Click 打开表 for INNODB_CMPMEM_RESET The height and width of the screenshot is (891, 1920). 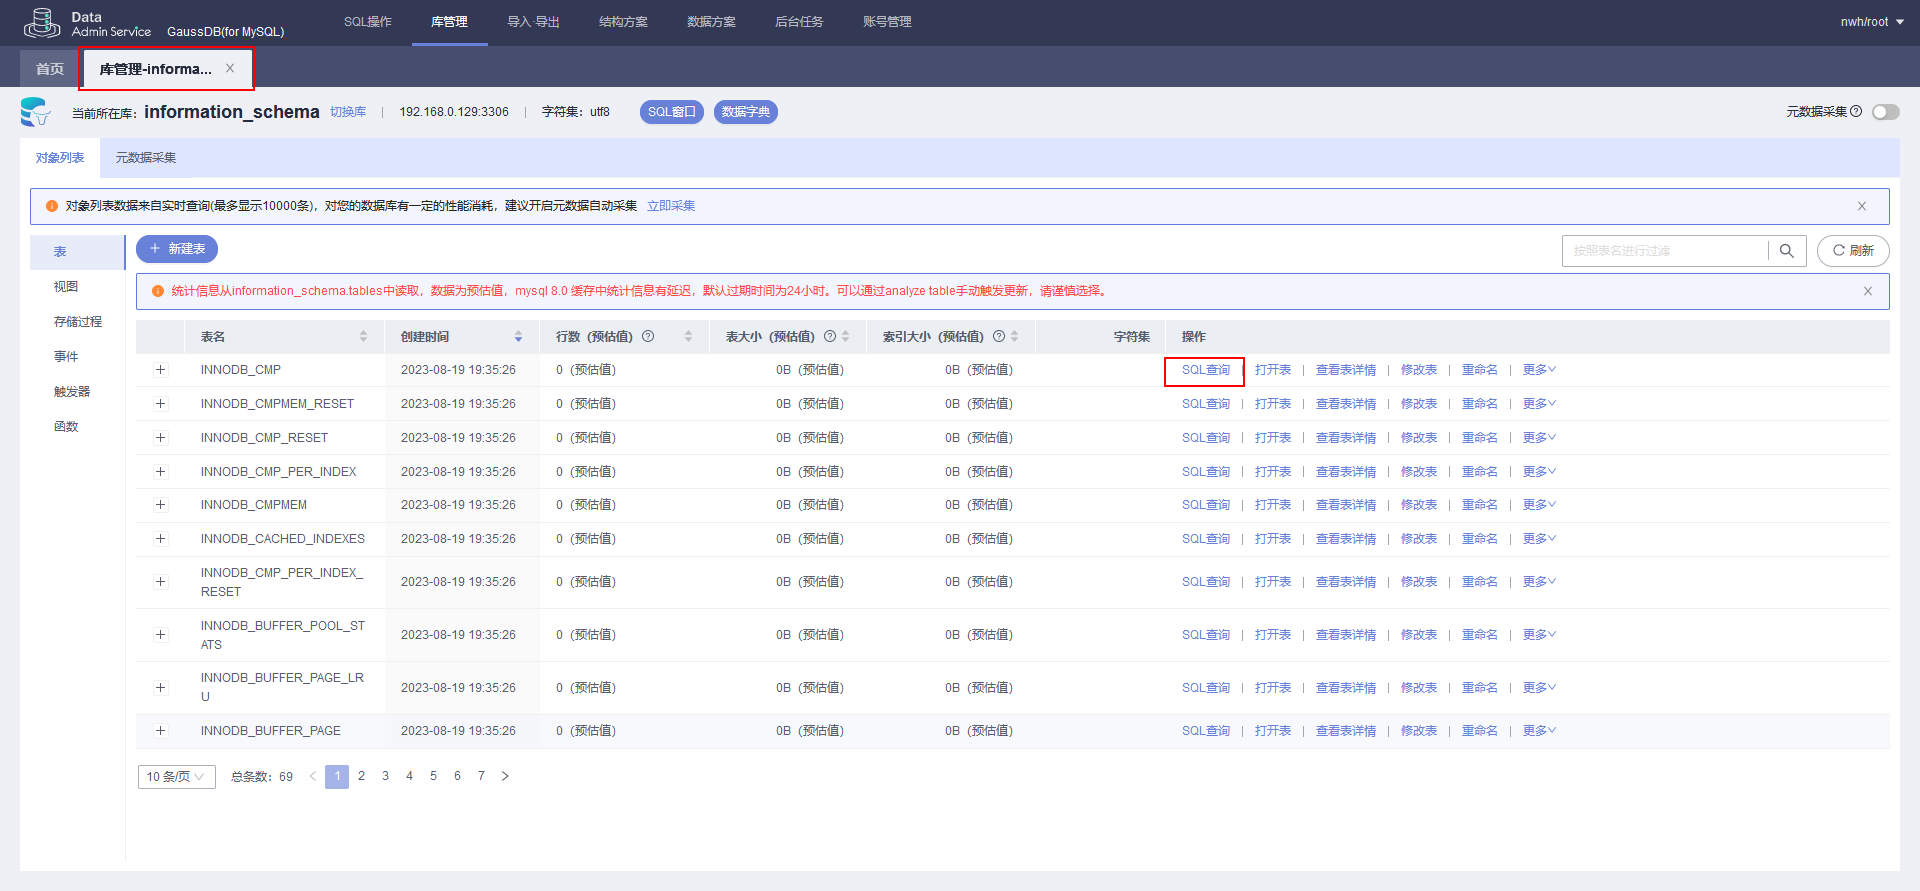coord(1273,404)
